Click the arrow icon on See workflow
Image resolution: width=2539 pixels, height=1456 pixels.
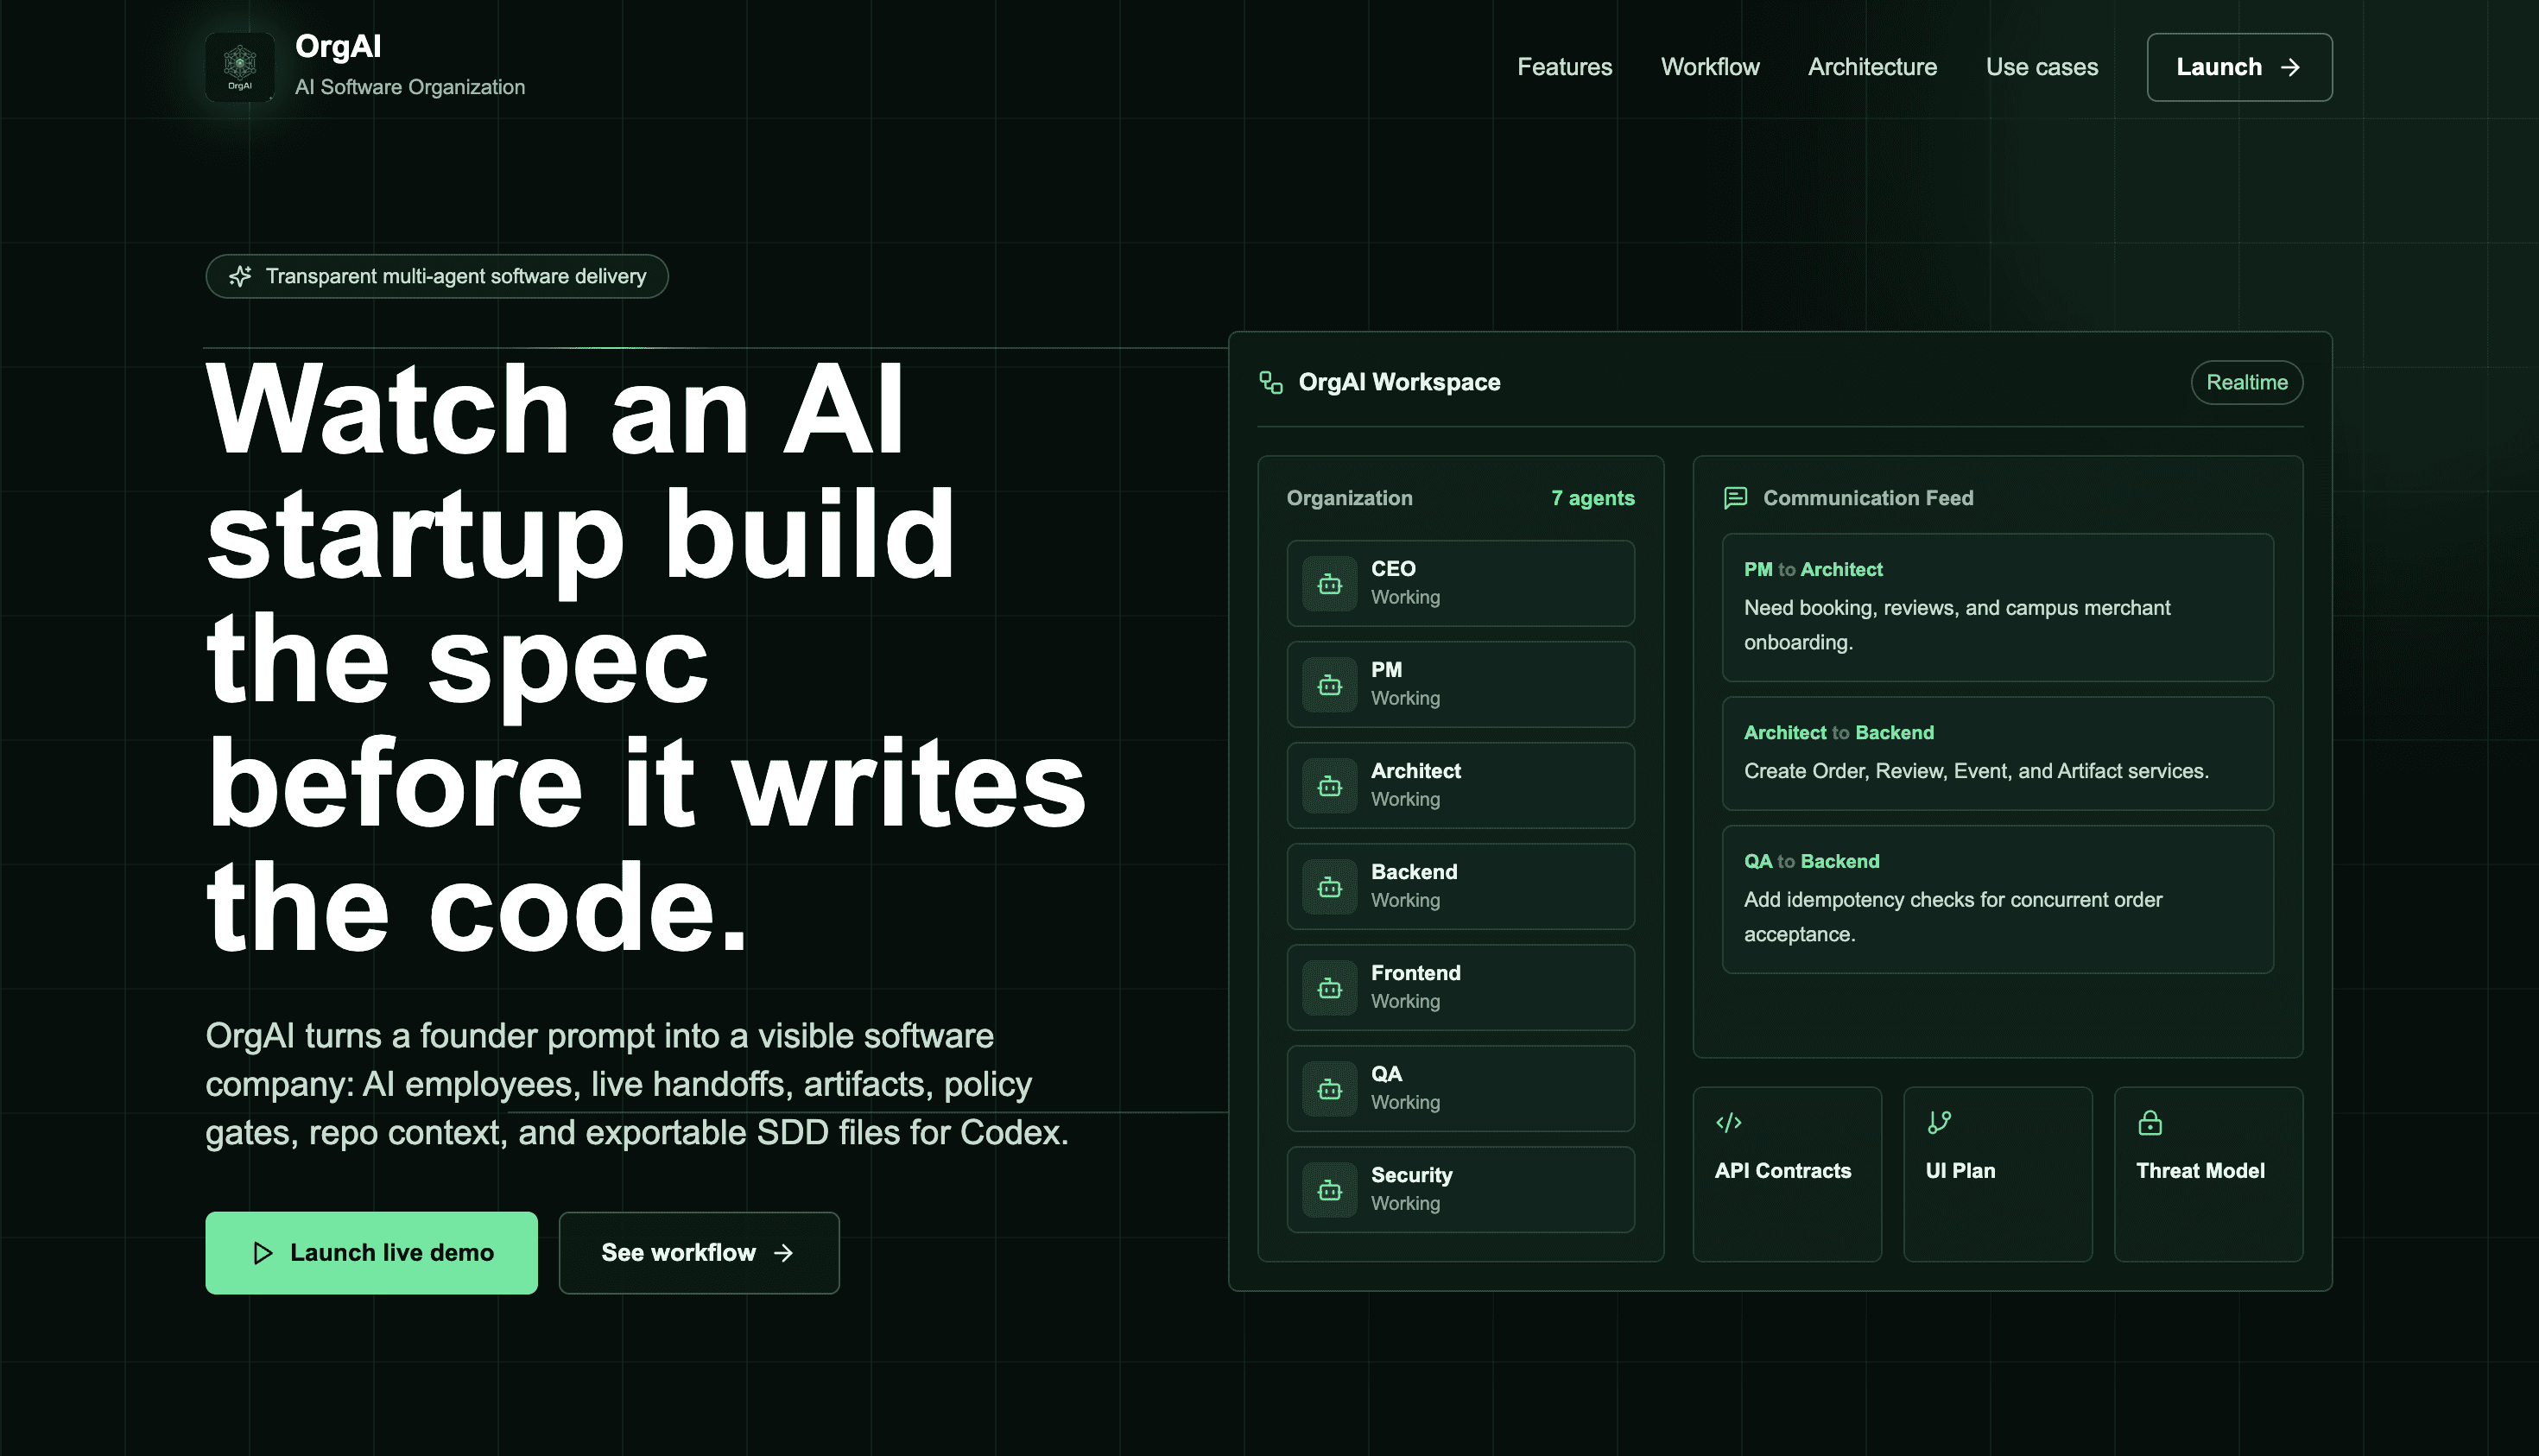point(784,1253)
